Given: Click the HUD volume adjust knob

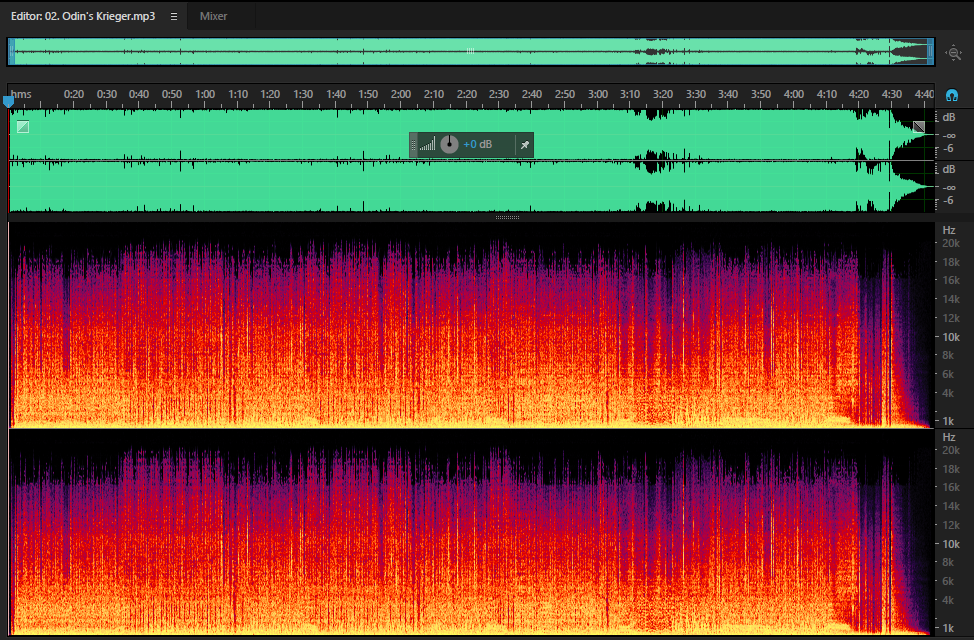Looking at the screenshot, I should point(449,144).
